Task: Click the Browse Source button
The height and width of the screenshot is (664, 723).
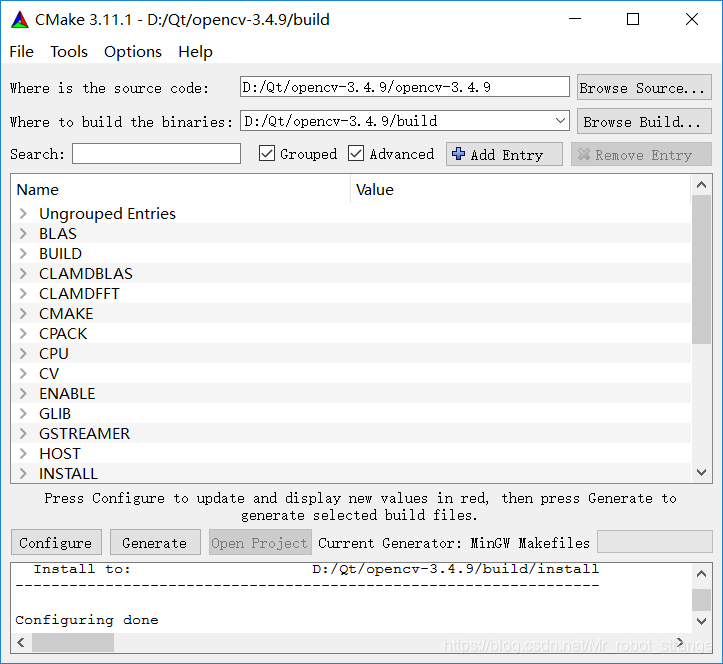Action: (644, 87)
